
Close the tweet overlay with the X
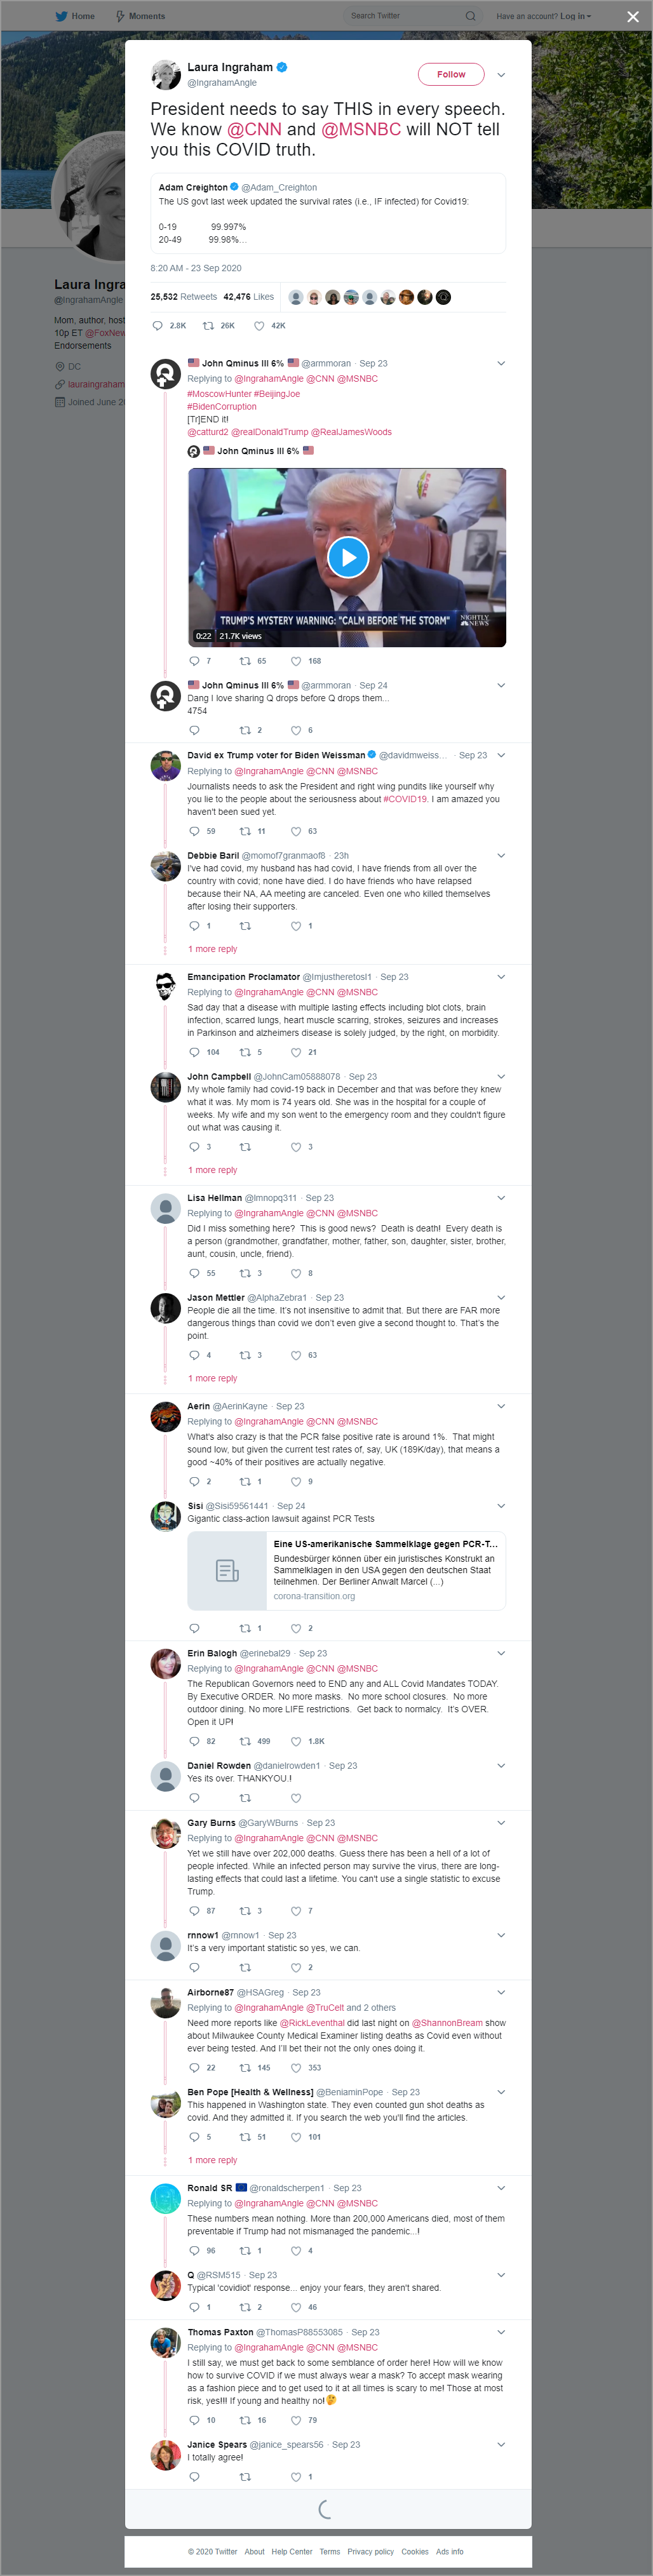click(632, 17)
